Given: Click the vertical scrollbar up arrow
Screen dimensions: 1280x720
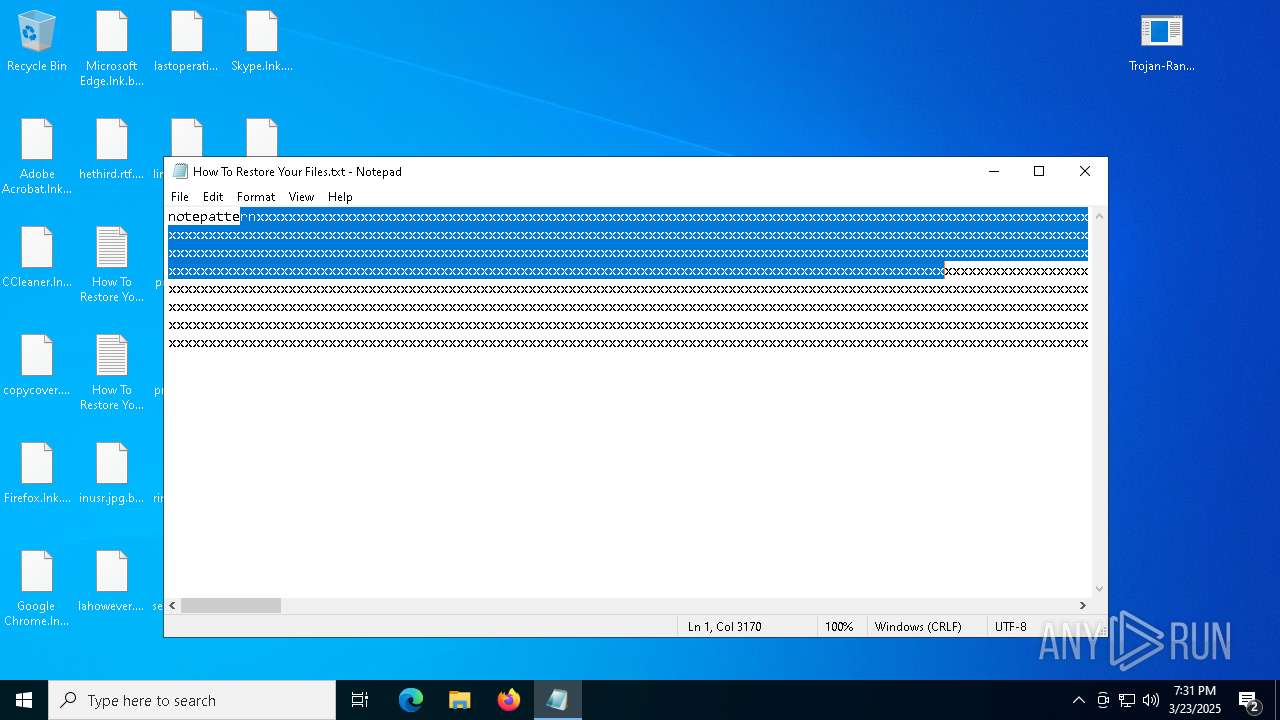Looking at the screenshot, I should (x=1099, y=216).
